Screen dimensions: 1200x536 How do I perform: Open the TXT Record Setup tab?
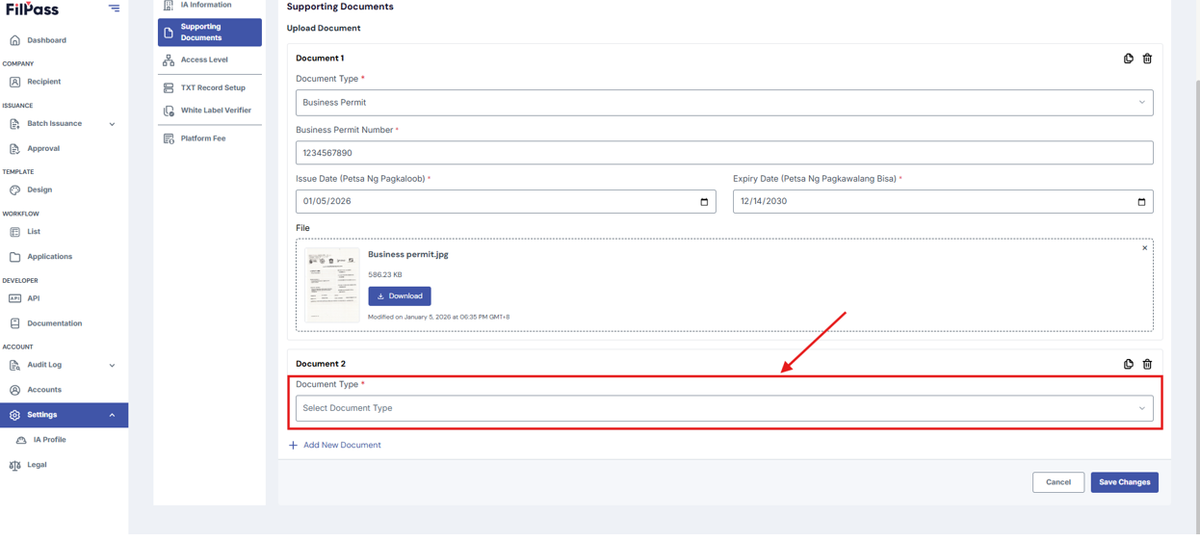point(209,88)
